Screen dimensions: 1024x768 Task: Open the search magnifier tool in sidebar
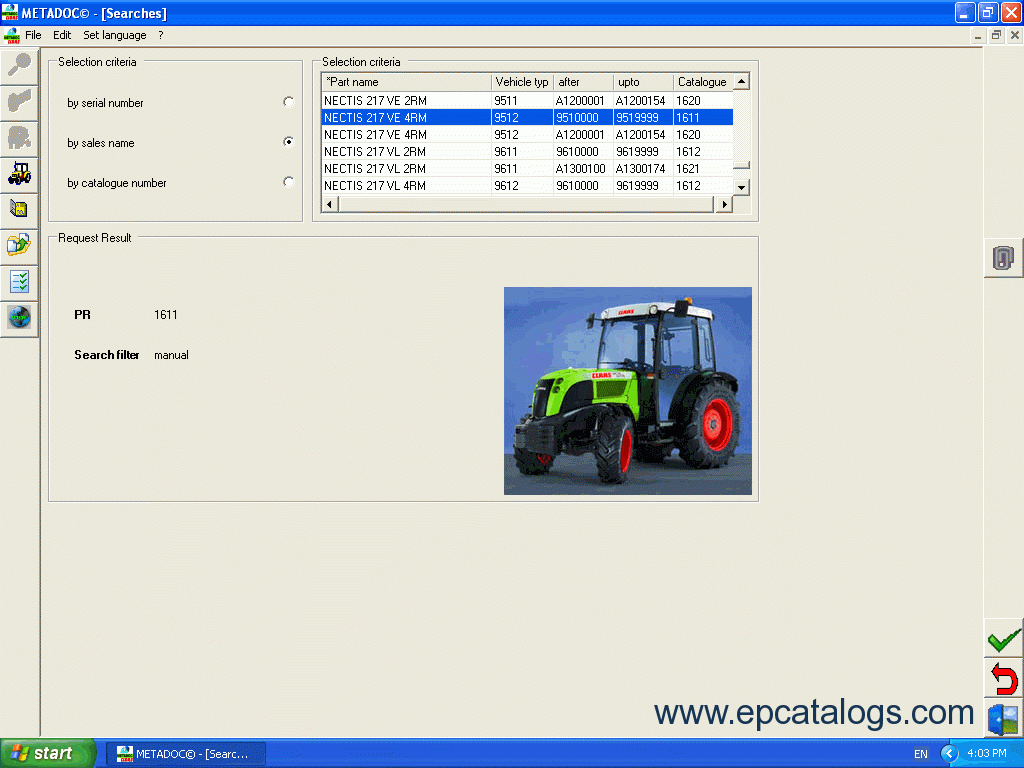(x=19, y=66)
